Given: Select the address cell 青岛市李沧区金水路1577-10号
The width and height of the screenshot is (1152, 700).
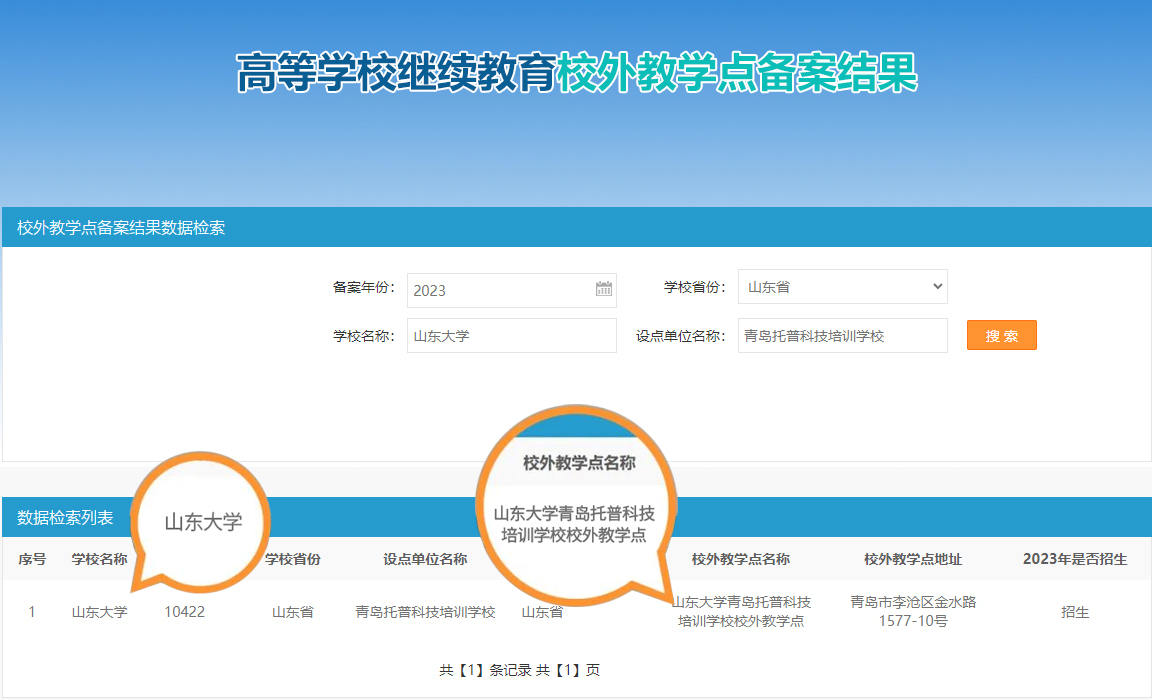Looking at the screenshot, I should pos(913,612).
